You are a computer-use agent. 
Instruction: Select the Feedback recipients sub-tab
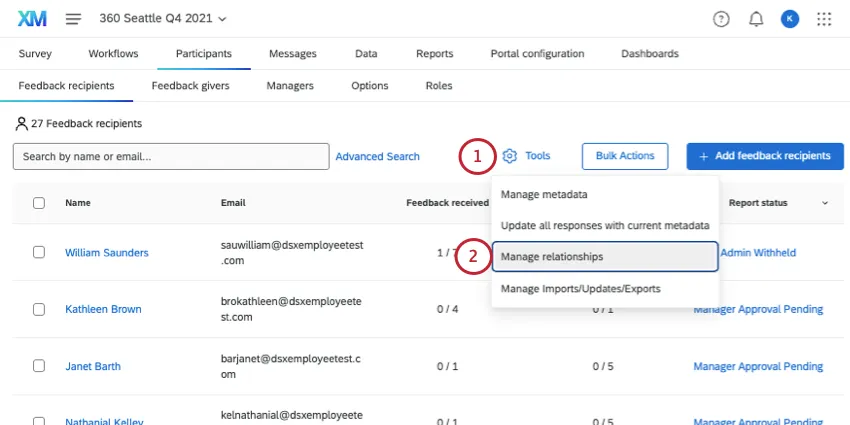click(x=67, y=86)
